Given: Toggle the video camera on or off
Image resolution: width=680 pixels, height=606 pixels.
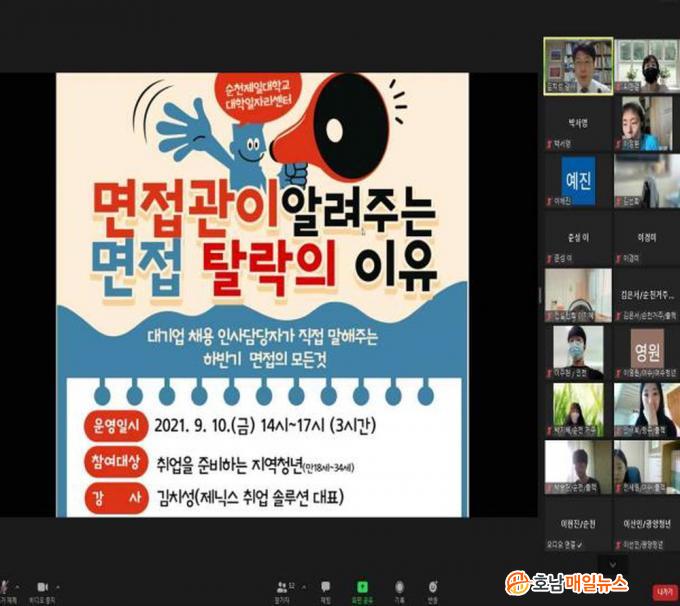Looking at the screenshot, I should [x=42, y=585].
